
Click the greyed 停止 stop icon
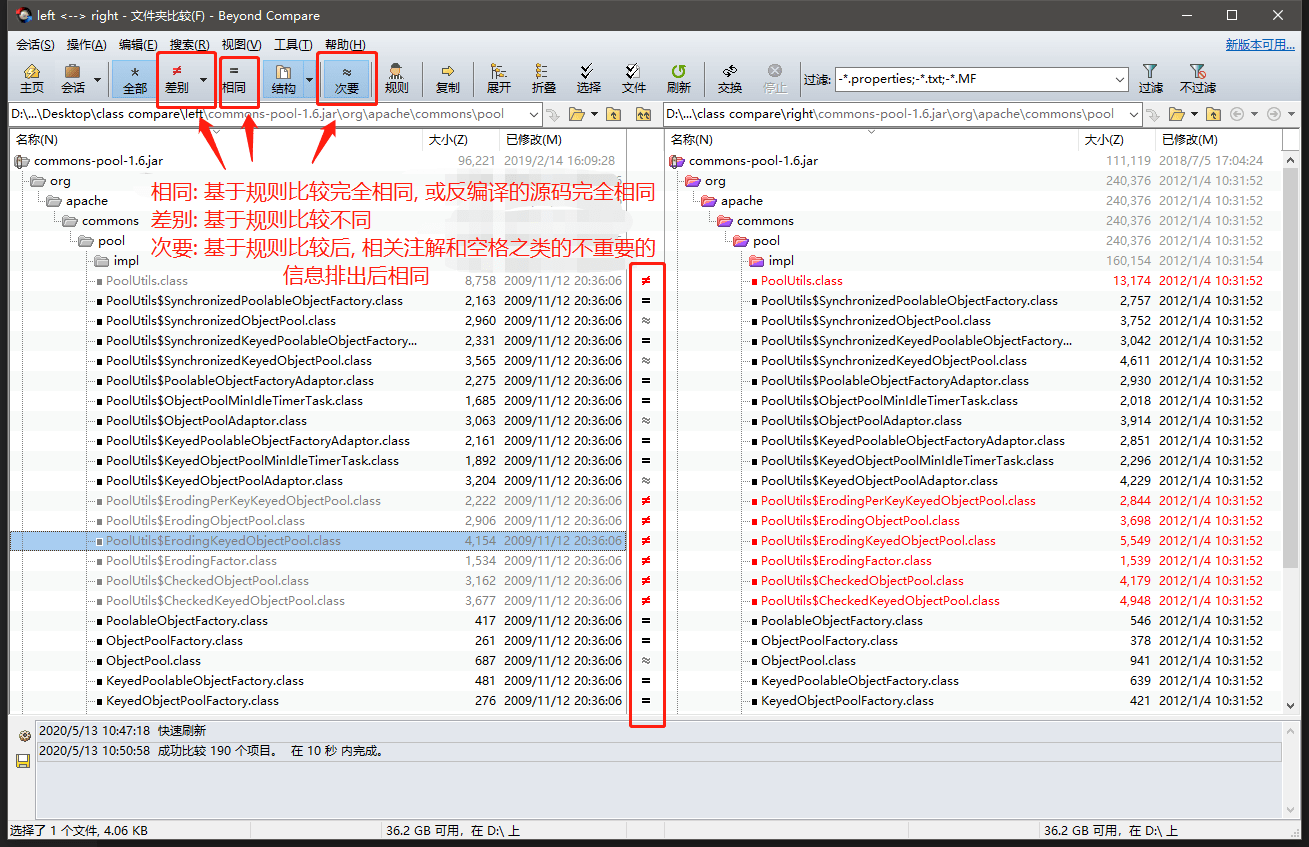[x=775, y=79]
